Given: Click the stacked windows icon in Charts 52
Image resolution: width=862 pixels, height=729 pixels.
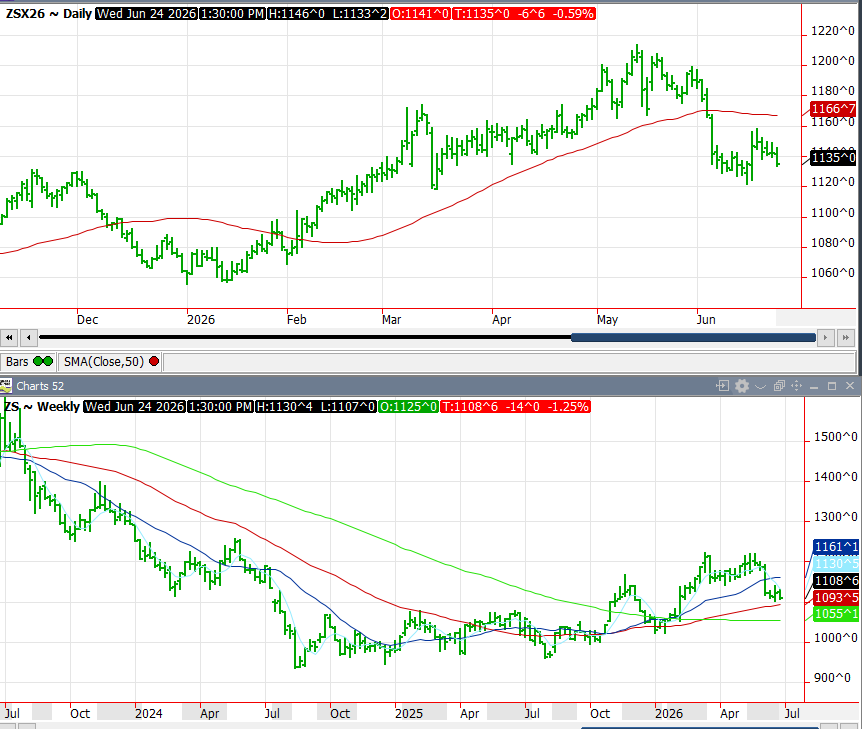Looking at the screenshot, I should (x=779, y=386).
